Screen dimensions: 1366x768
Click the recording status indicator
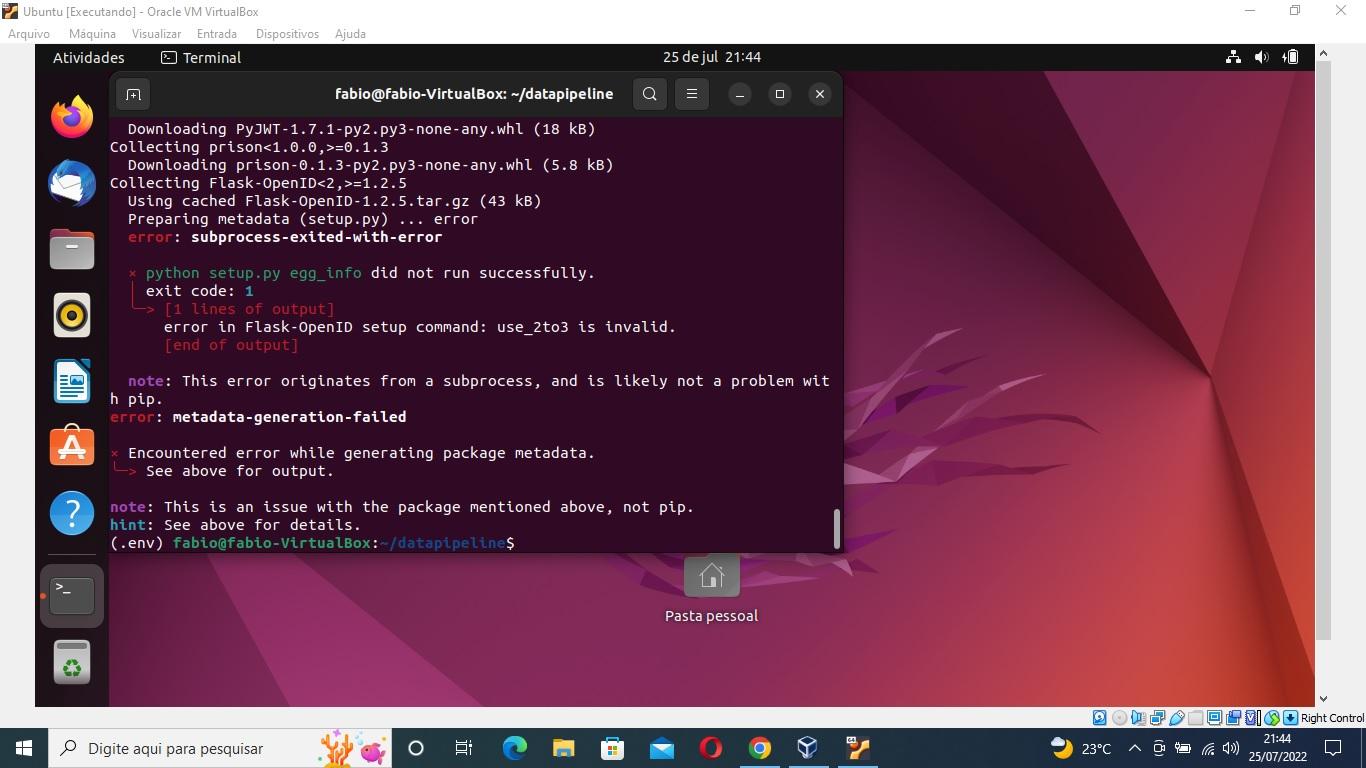pyautogui.click(x=1233, y=718)
